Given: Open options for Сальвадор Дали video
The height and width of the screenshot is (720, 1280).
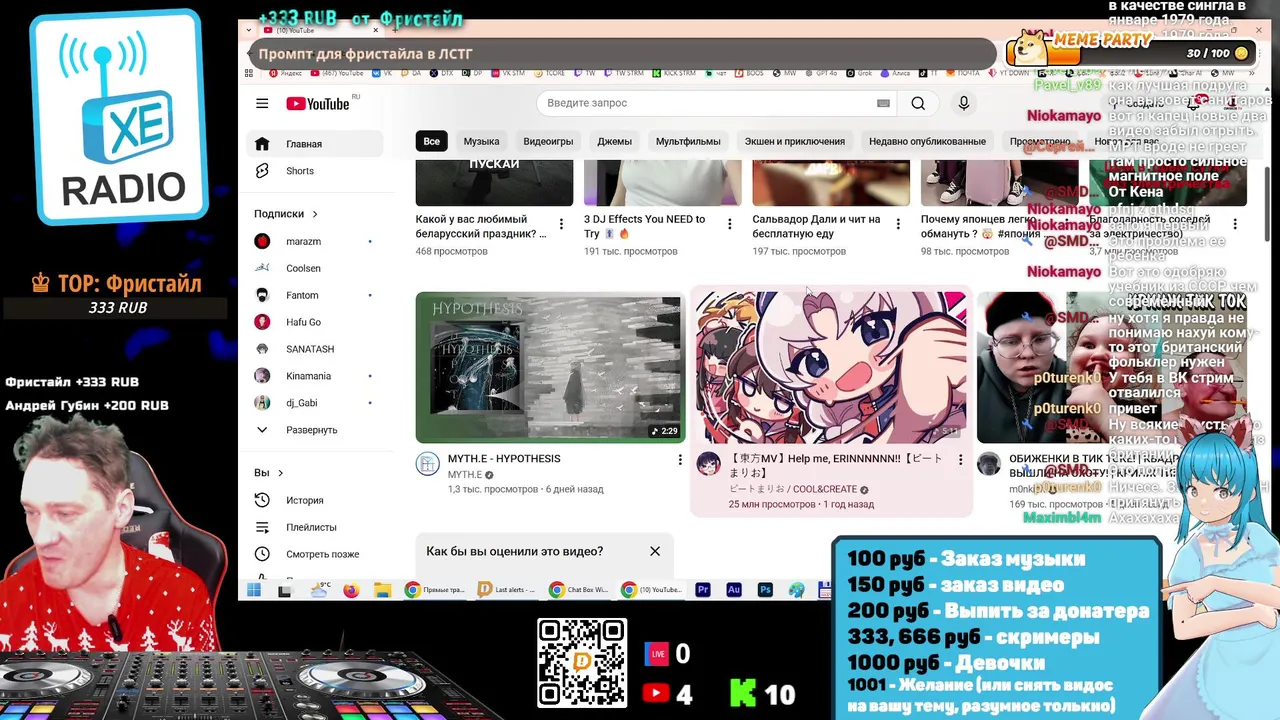Looking at the screenshot, I should click(898, 224).
